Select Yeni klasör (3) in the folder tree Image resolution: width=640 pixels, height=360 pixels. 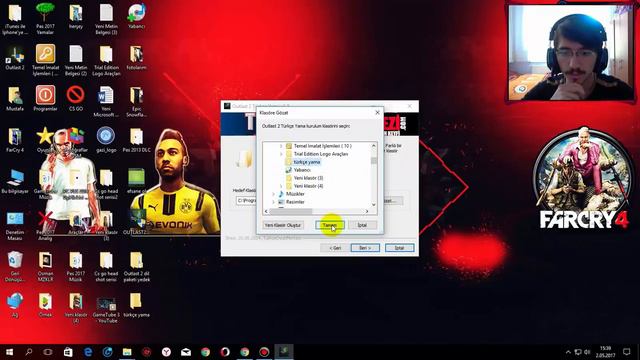pos(308,178)
